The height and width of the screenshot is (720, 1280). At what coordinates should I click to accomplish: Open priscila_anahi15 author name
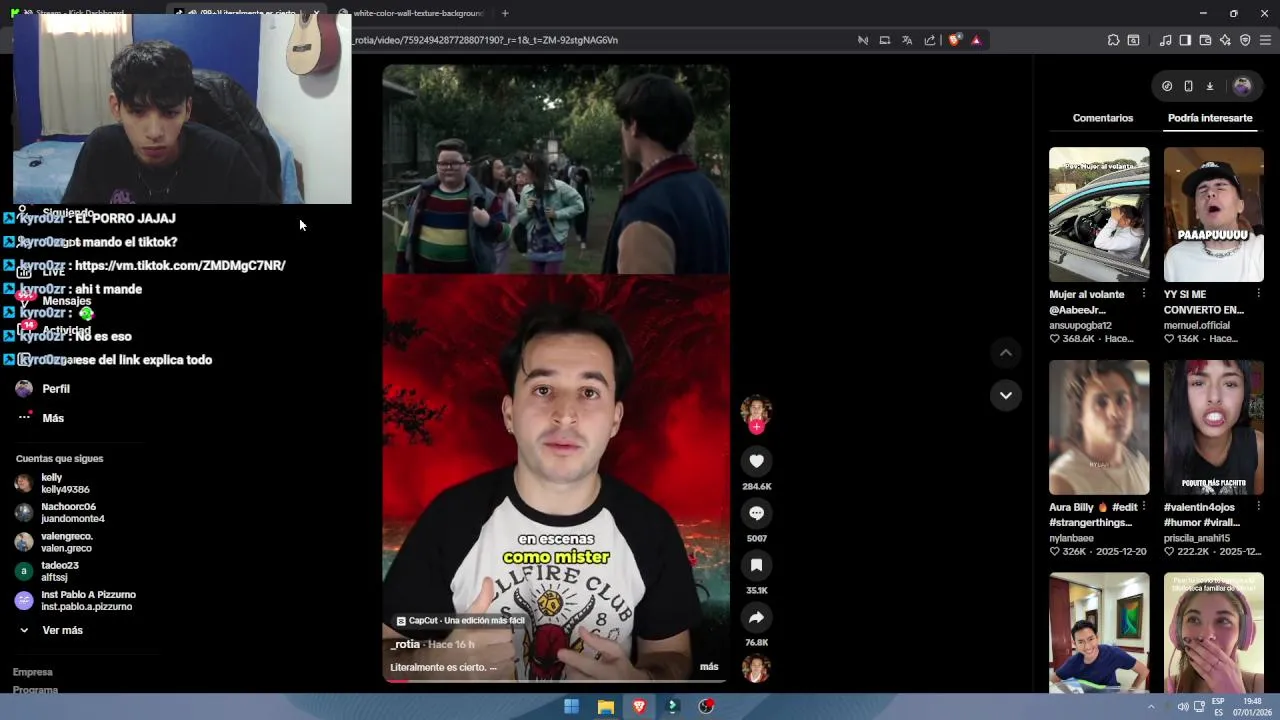[1198, 538]
